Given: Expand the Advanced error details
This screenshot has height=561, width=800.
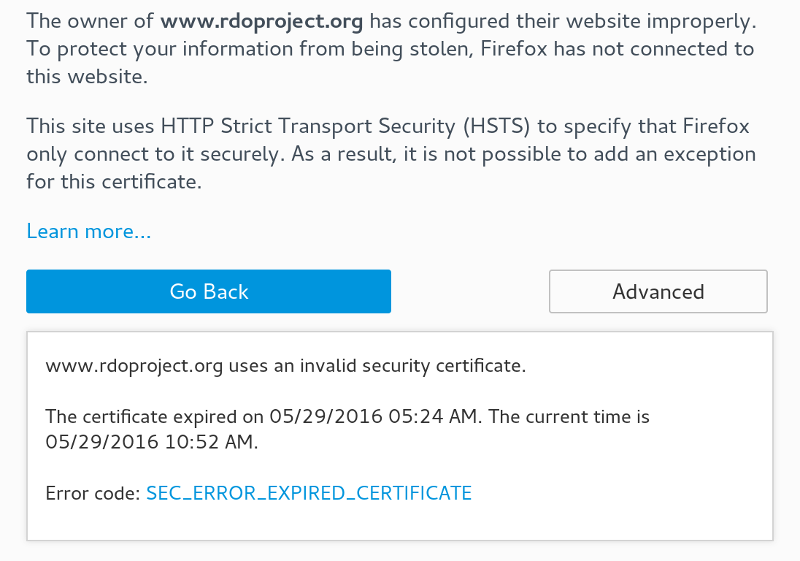Looking at the screenshot, I should 658,291.
